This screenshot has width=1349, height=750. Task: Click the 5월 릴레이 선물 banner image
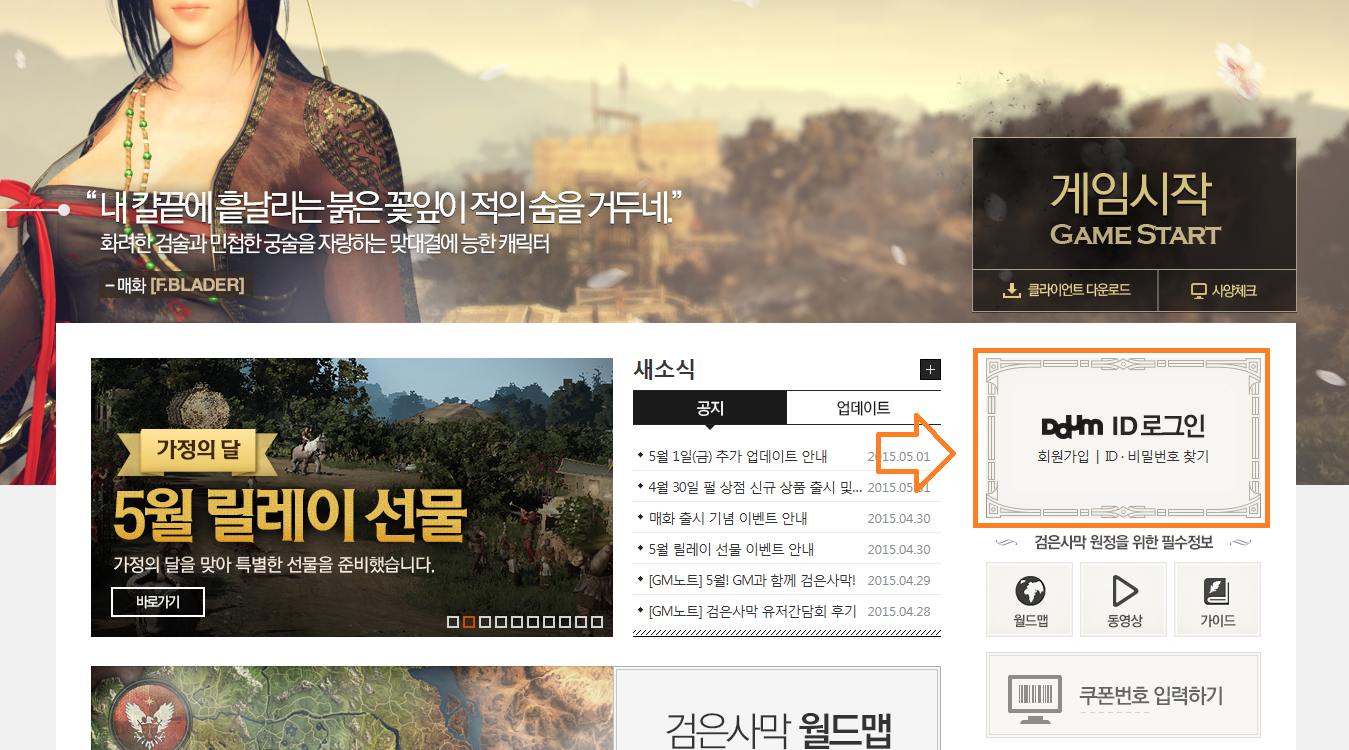pos(352,497)
